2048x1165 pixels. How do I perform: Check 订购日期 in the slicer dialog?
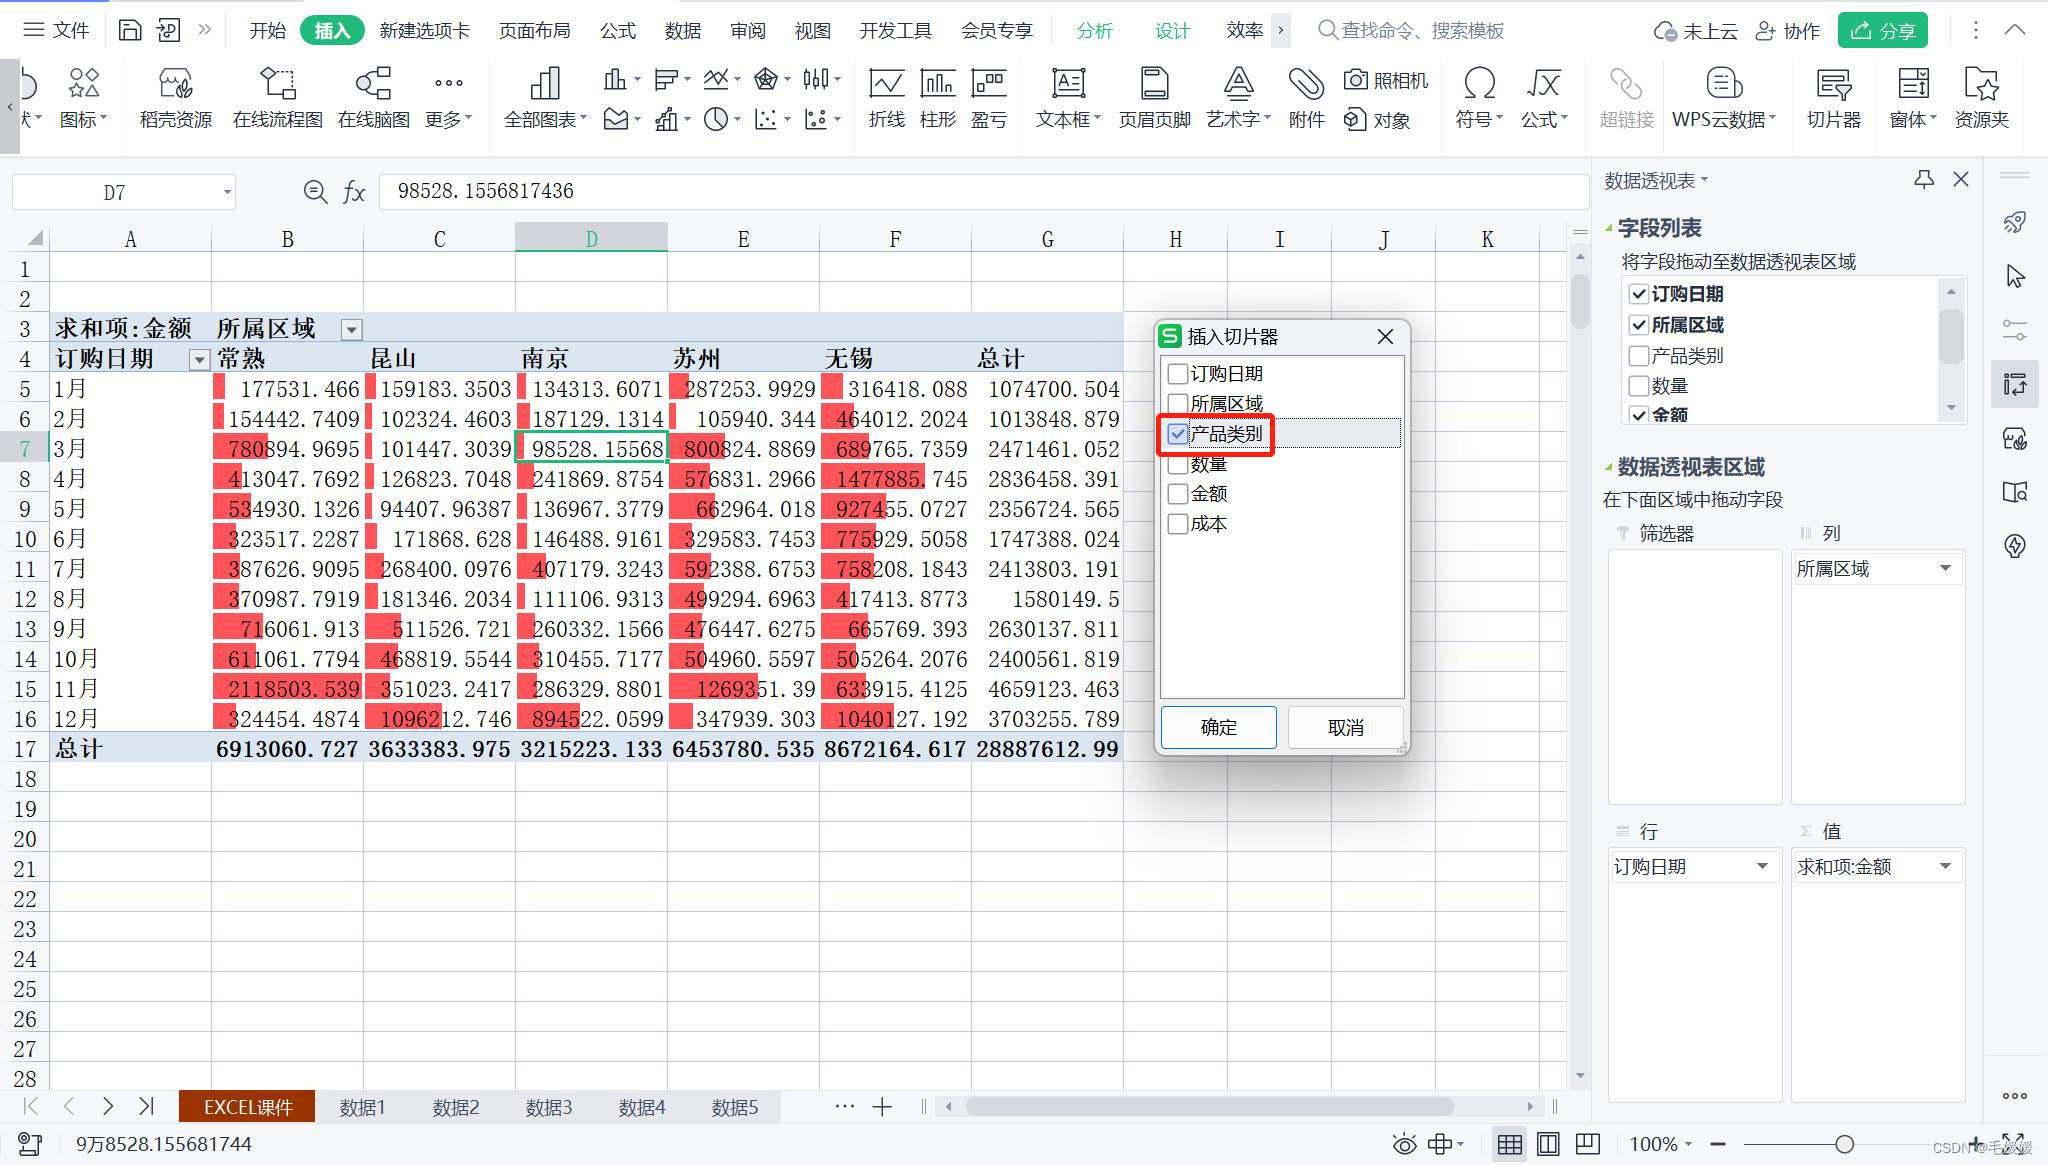(1178, 374)
